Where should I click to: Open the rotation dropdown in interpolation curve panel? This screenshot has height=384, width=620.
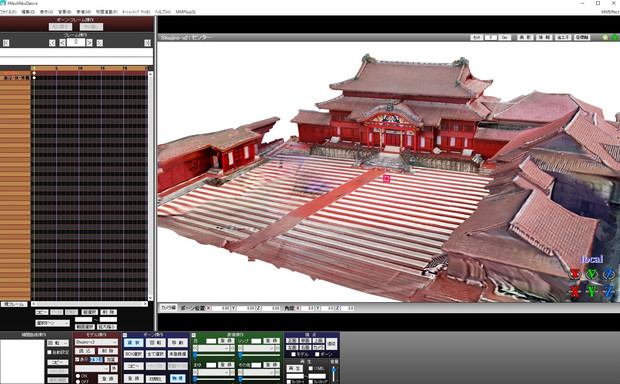tap(58, 343)
